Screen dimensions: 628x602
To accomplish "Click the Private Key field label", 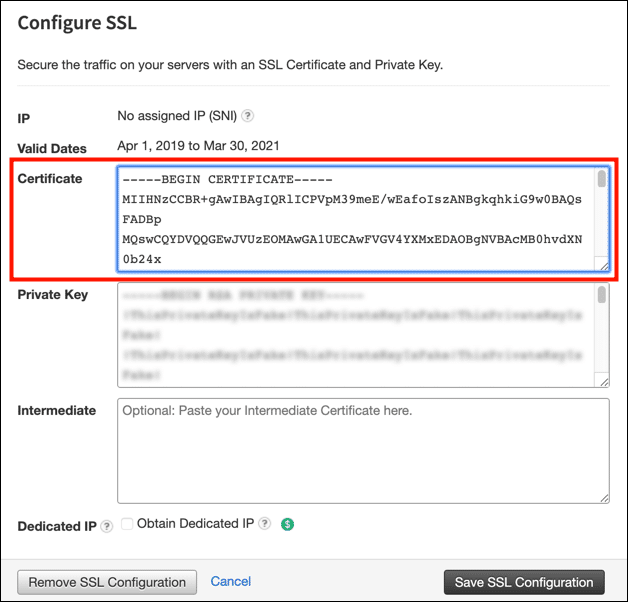I will tap(53, 295).
